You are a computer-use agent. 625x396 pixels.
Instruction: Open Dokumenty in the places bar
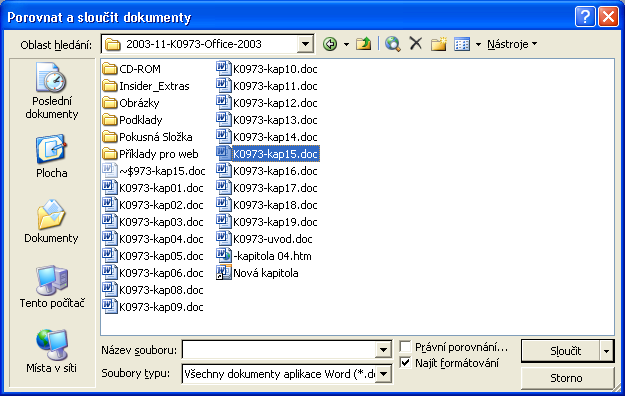pos(51,222)
